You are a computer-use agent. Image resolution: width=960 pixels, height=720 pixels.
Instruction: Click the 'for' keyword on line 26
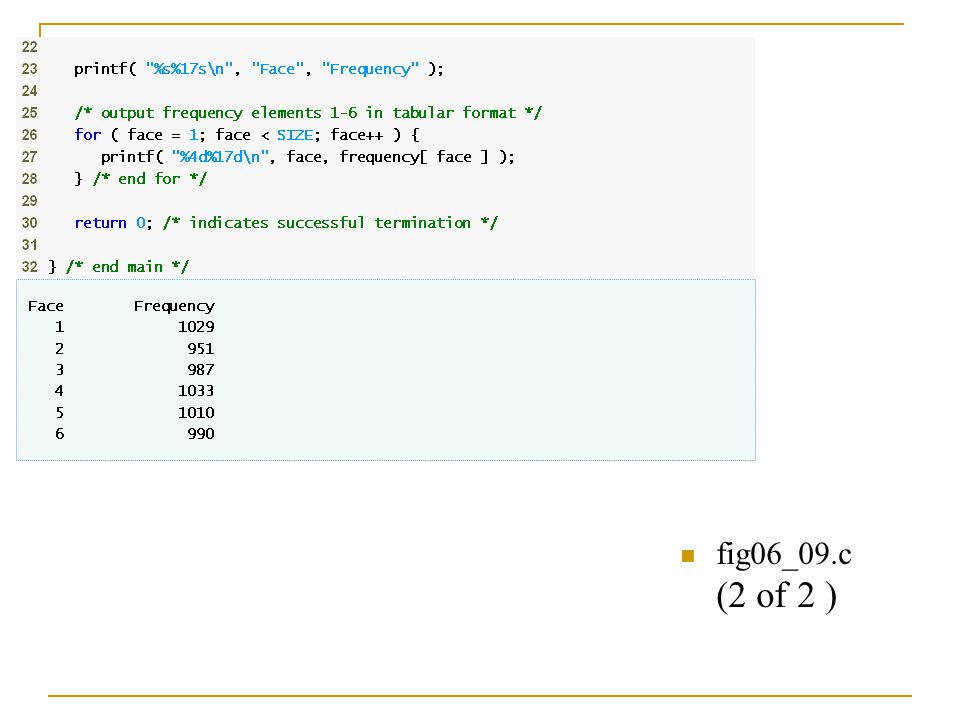point(88,135)
